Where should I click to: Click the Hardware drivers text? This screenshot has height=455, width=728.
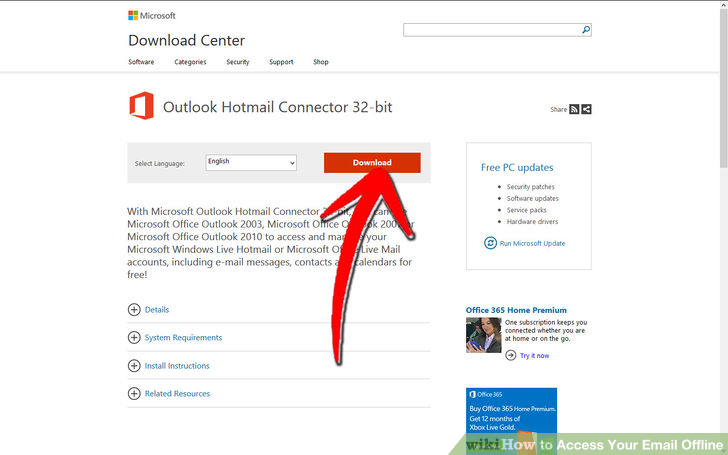point(533,221)
